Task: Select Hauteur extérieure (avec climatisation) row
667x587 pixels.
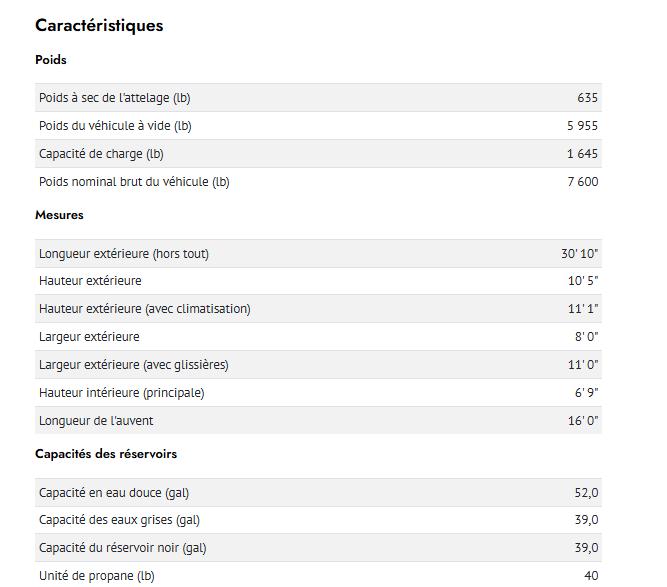Action: 318,308
